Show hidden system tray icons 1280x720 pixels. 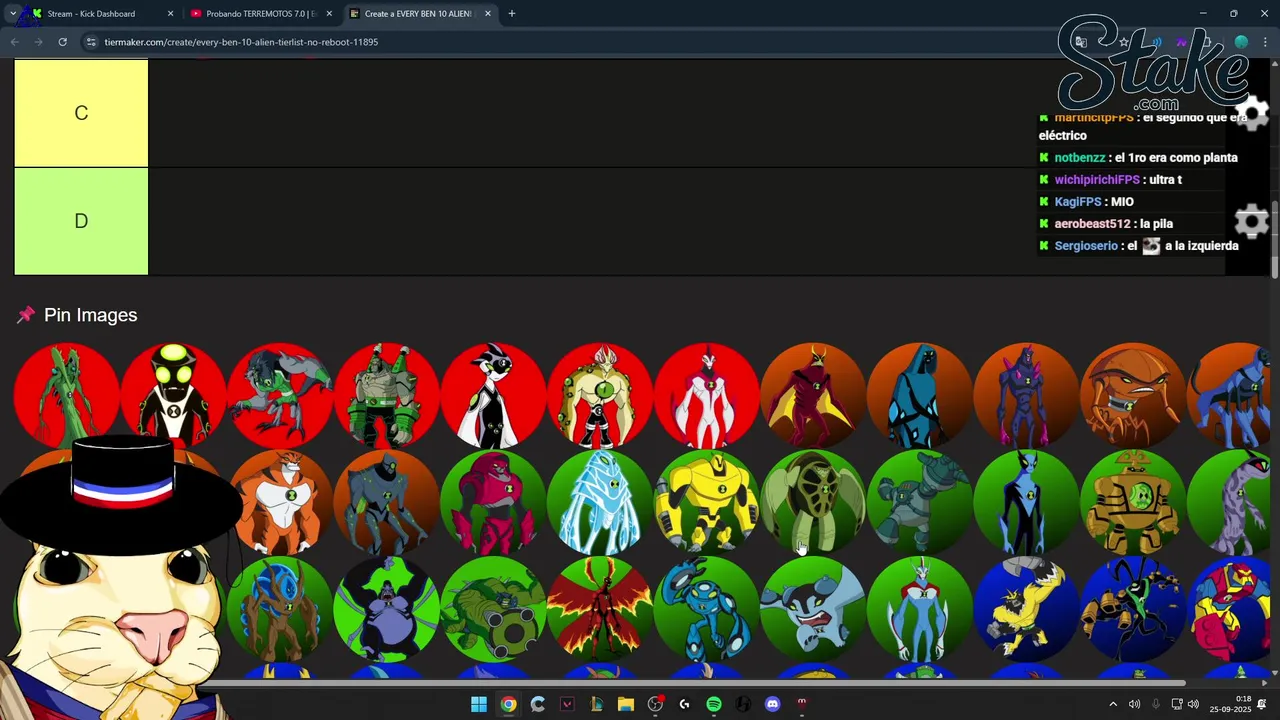1113,704
